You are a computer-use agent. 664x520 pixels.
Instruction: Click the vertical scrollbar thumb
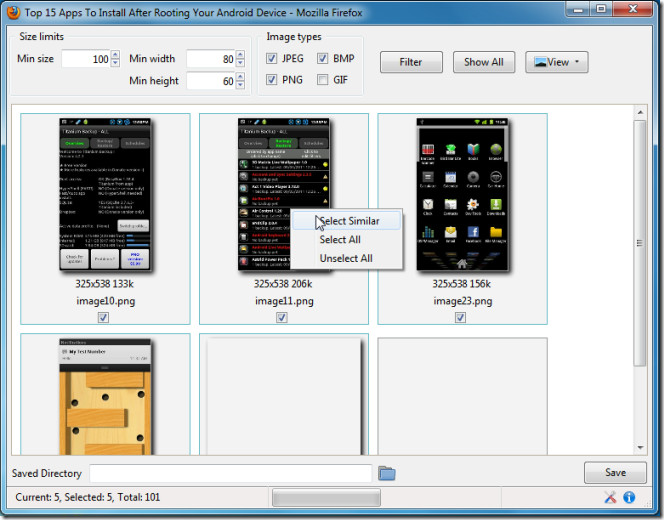tap(640, 243)
